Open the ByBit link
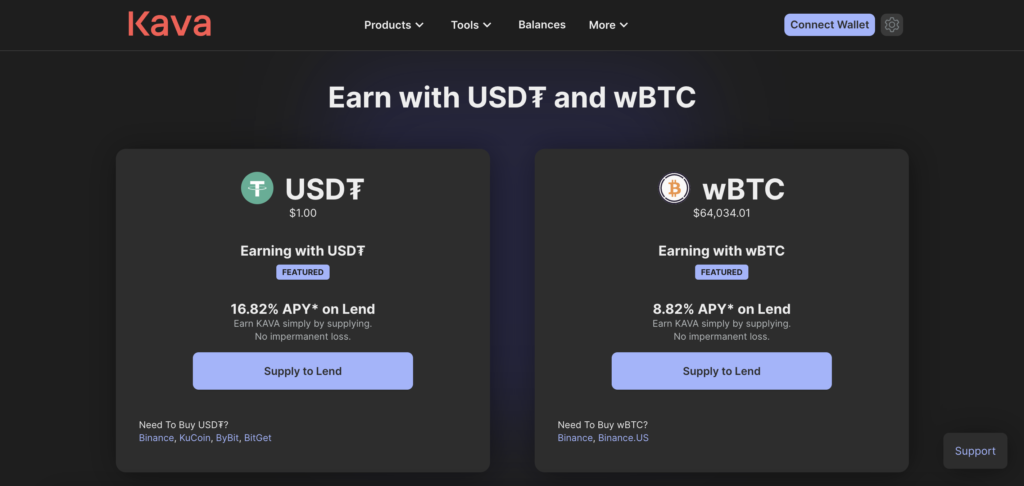 (227, 438)
